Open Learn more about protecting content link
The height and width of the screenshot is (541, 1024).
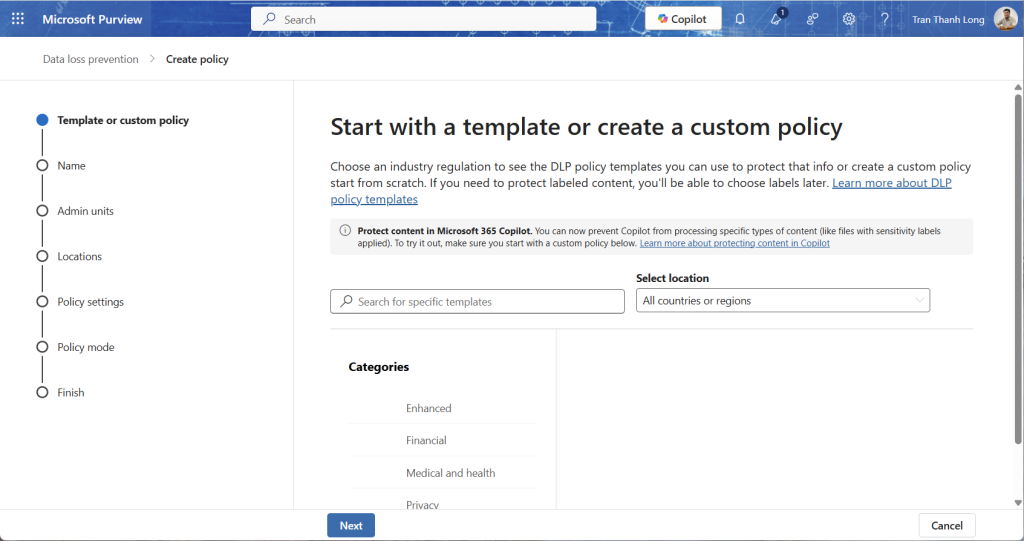coord(734,244)
